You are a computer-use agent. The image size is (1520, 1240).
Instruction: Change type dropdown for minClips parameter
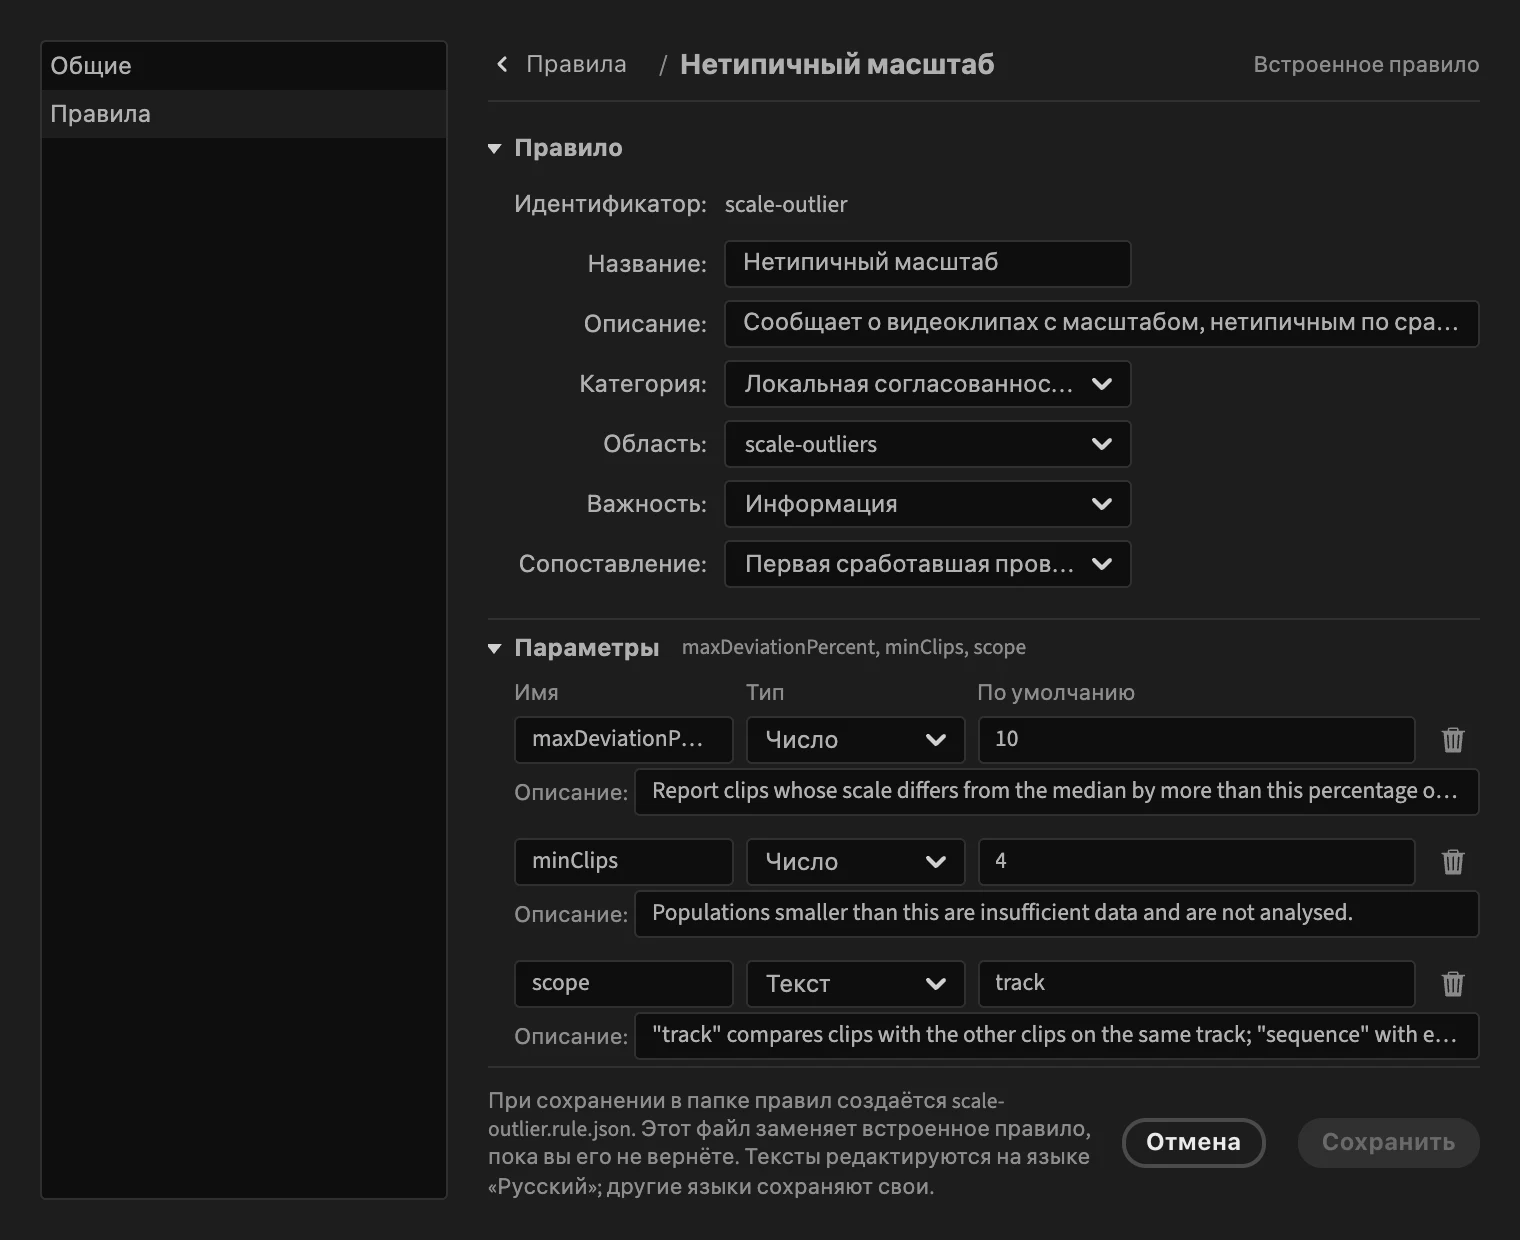pos(856,862)
